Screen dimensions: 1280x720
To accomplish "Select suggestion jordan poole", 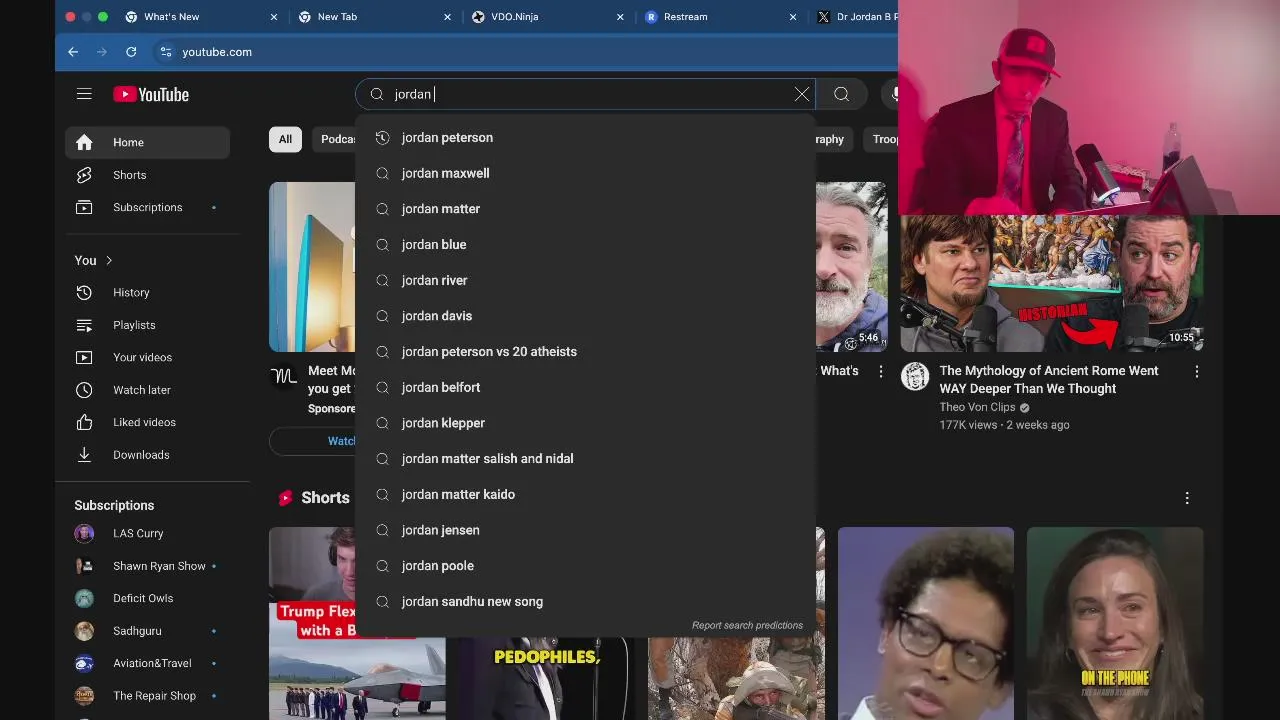I will [585, 566].
